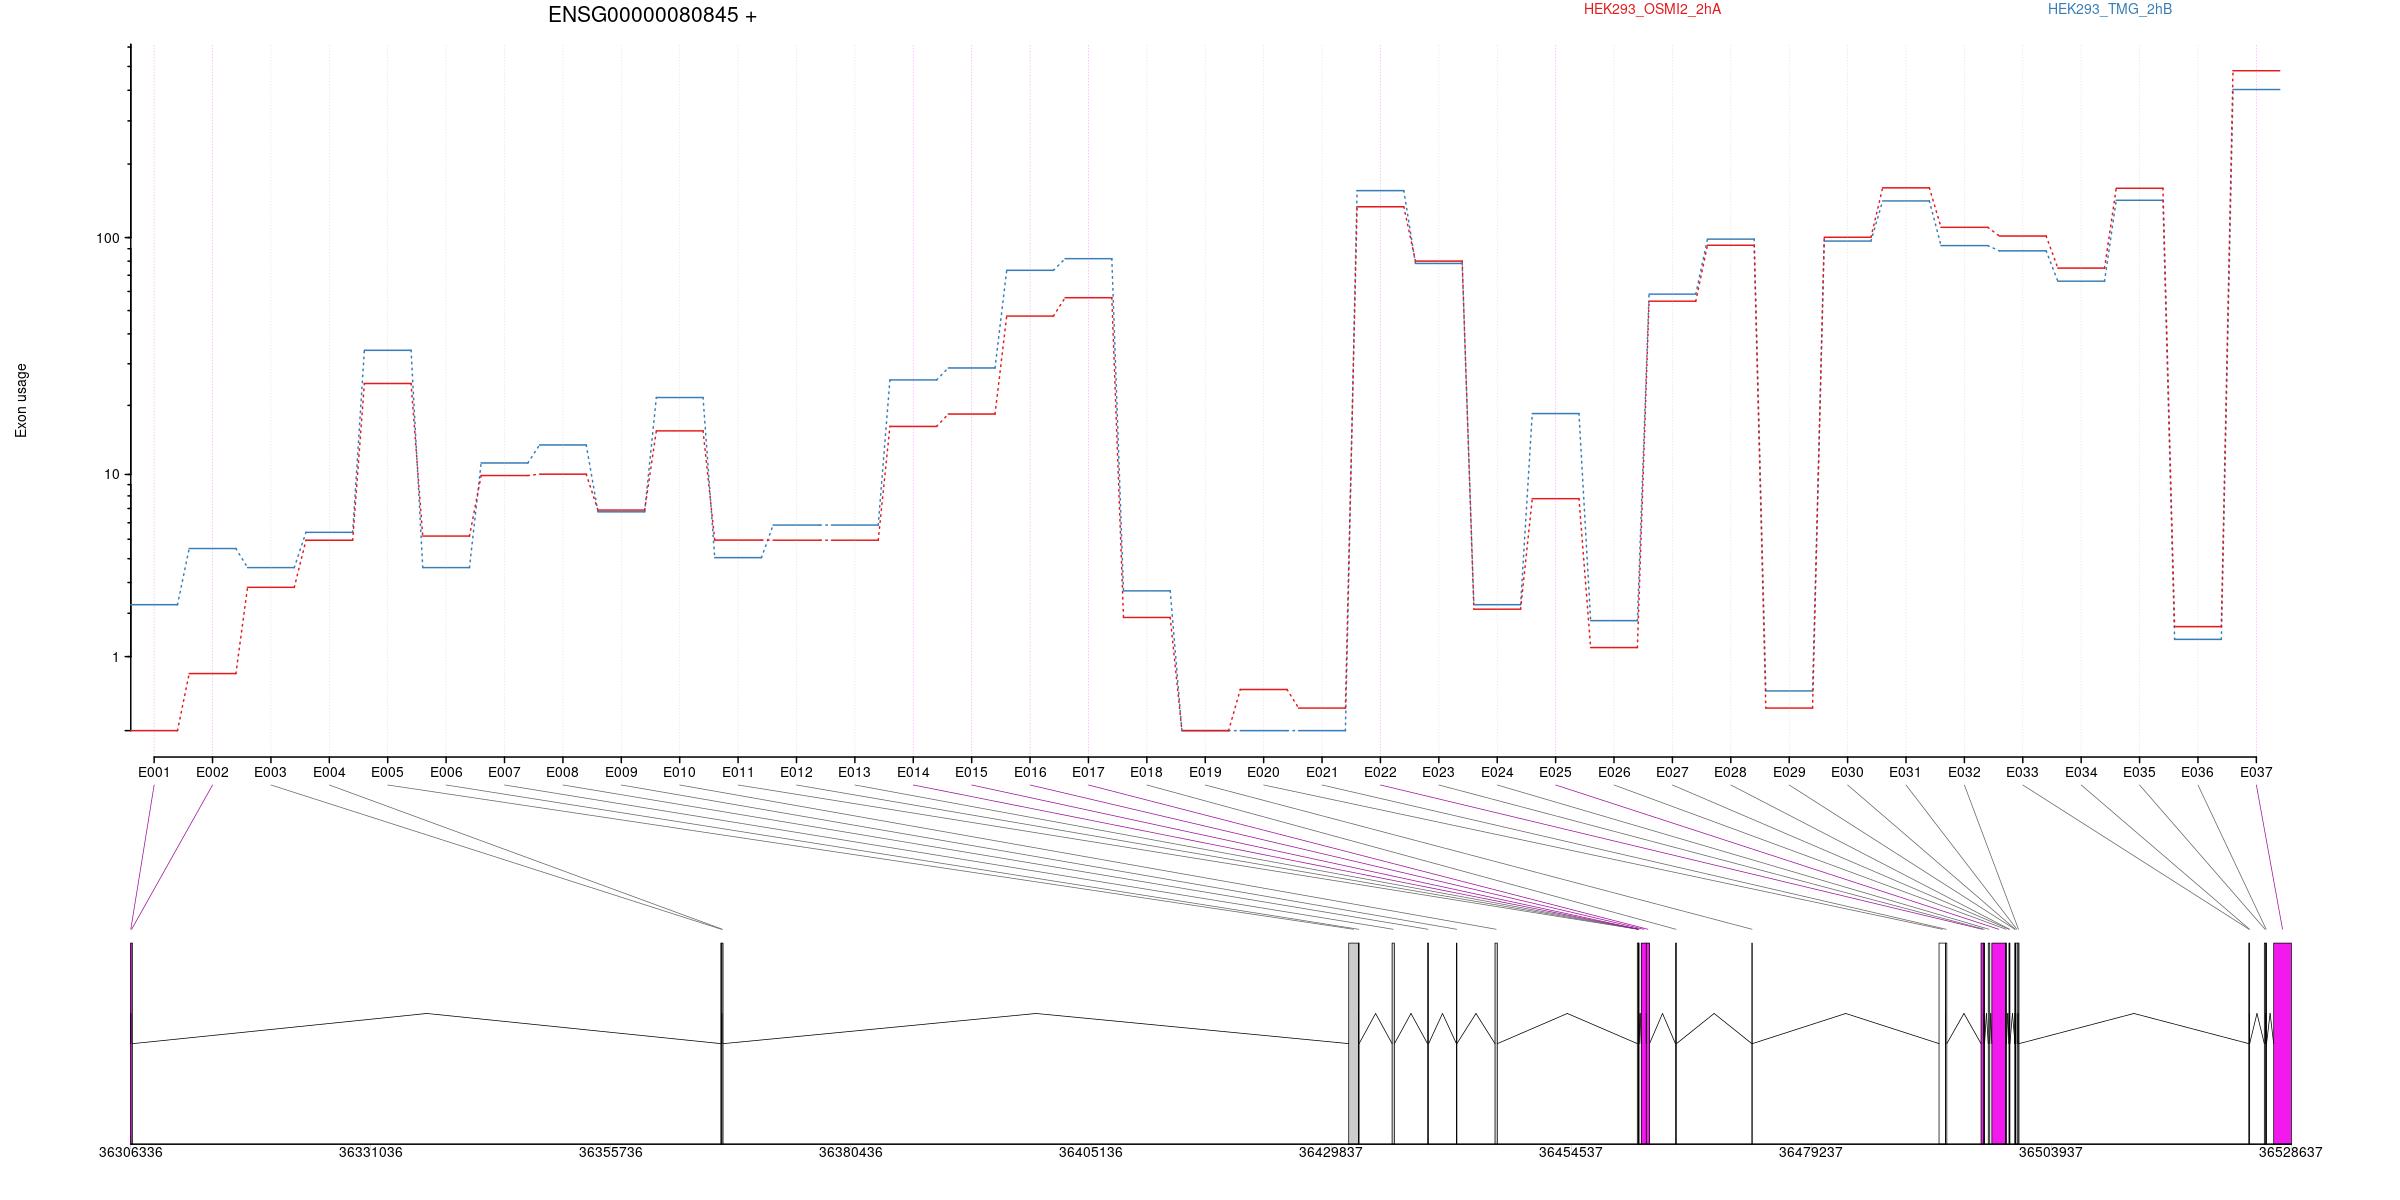Click the y-axis value 10
2400x1200 pixels.
coord(111,474)
